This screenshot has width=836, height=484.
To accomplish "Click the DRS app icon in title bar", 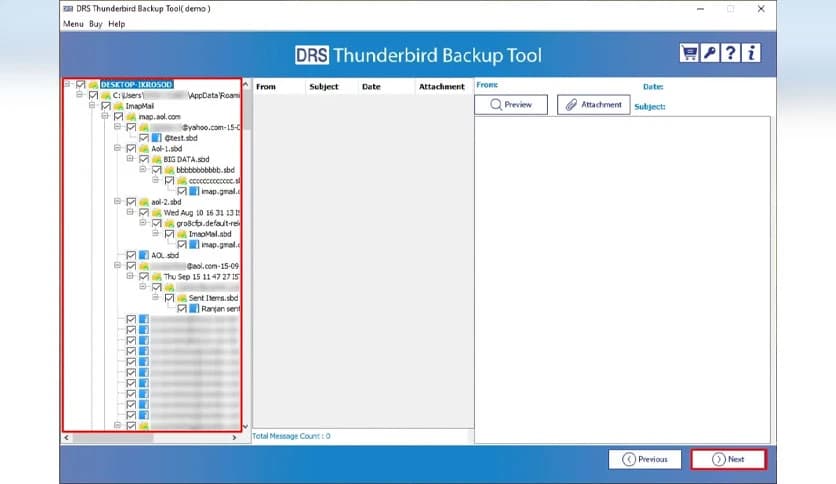I will tap(68, 9).
